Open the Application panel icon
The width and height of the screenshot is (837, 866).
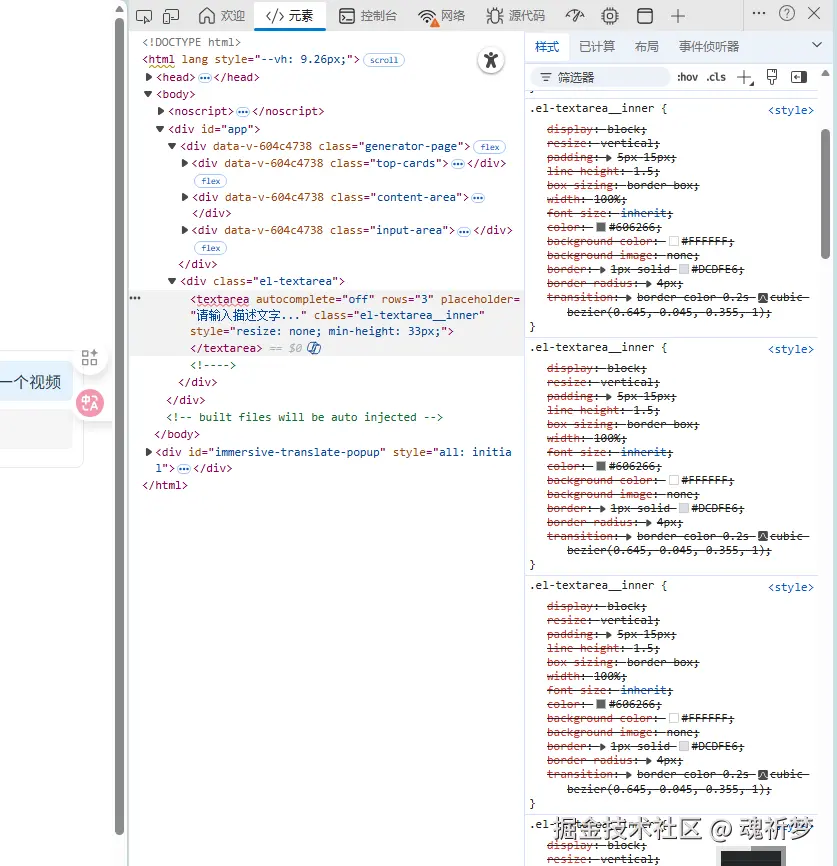coord(645,16)
